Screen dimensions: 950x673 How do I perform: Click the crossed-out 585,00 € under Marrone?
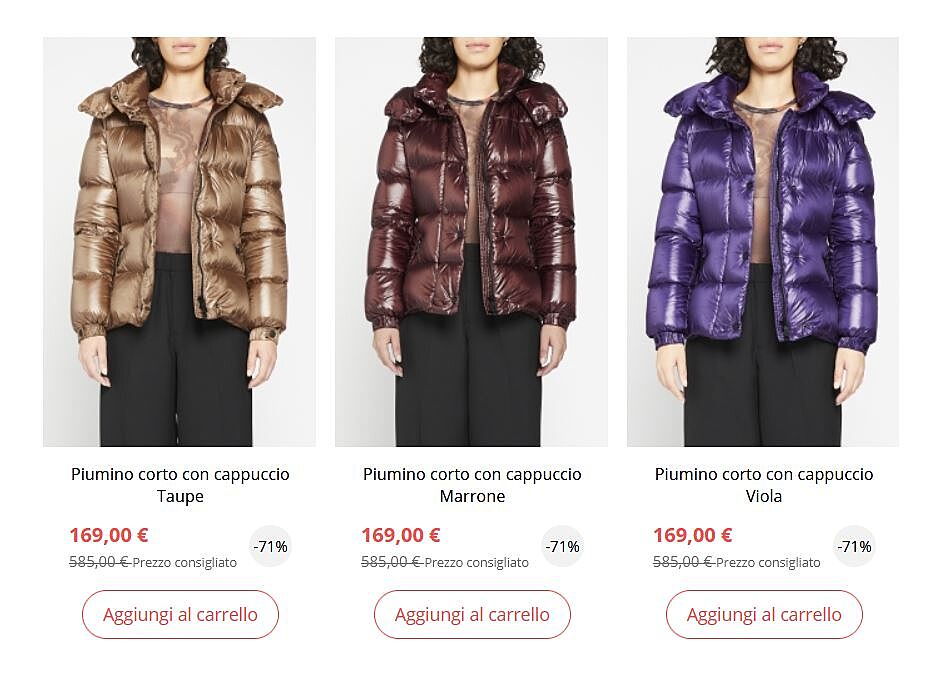(x=391, y=562)
